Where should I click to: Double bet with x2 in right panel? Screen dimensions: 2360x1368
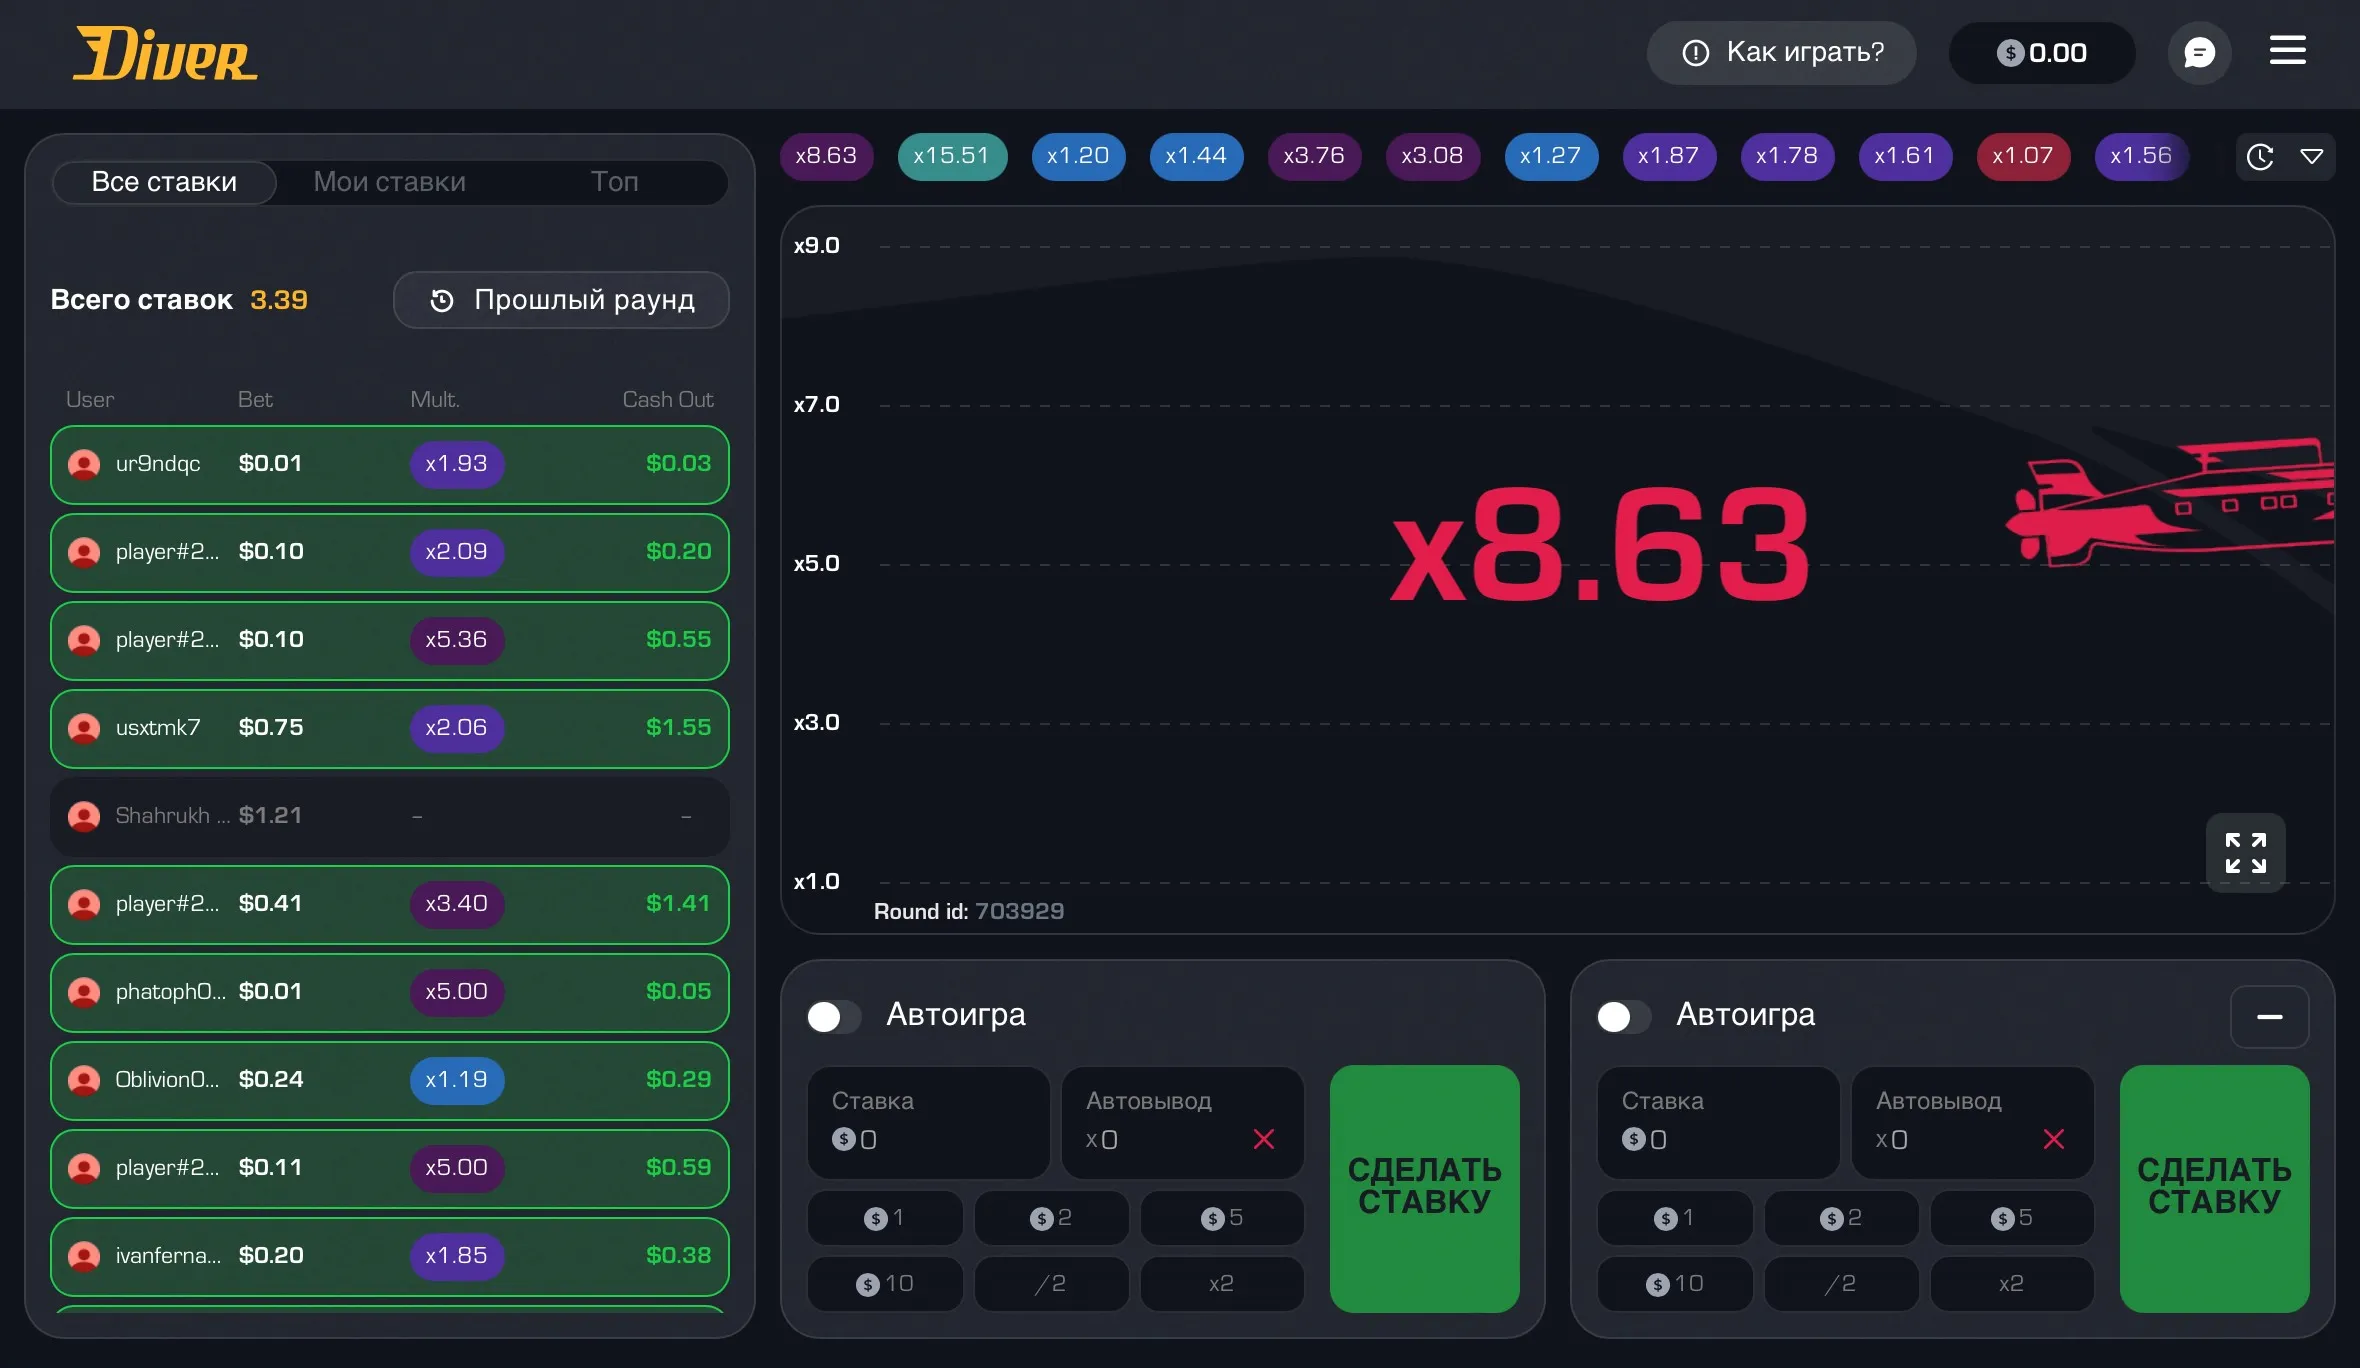2012,1284
